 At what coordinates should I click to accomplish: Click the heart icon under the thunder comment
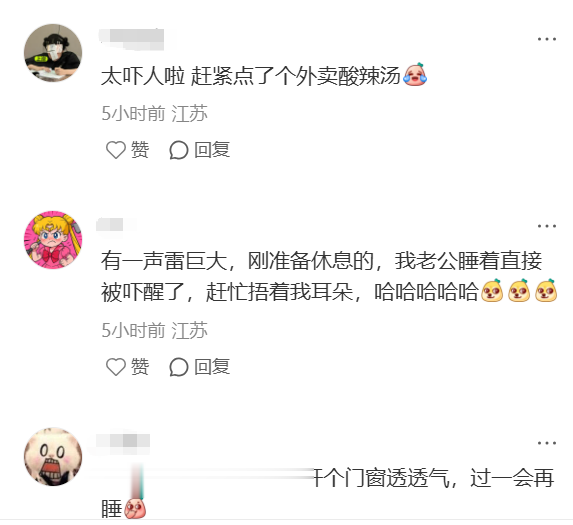point(116,367)
